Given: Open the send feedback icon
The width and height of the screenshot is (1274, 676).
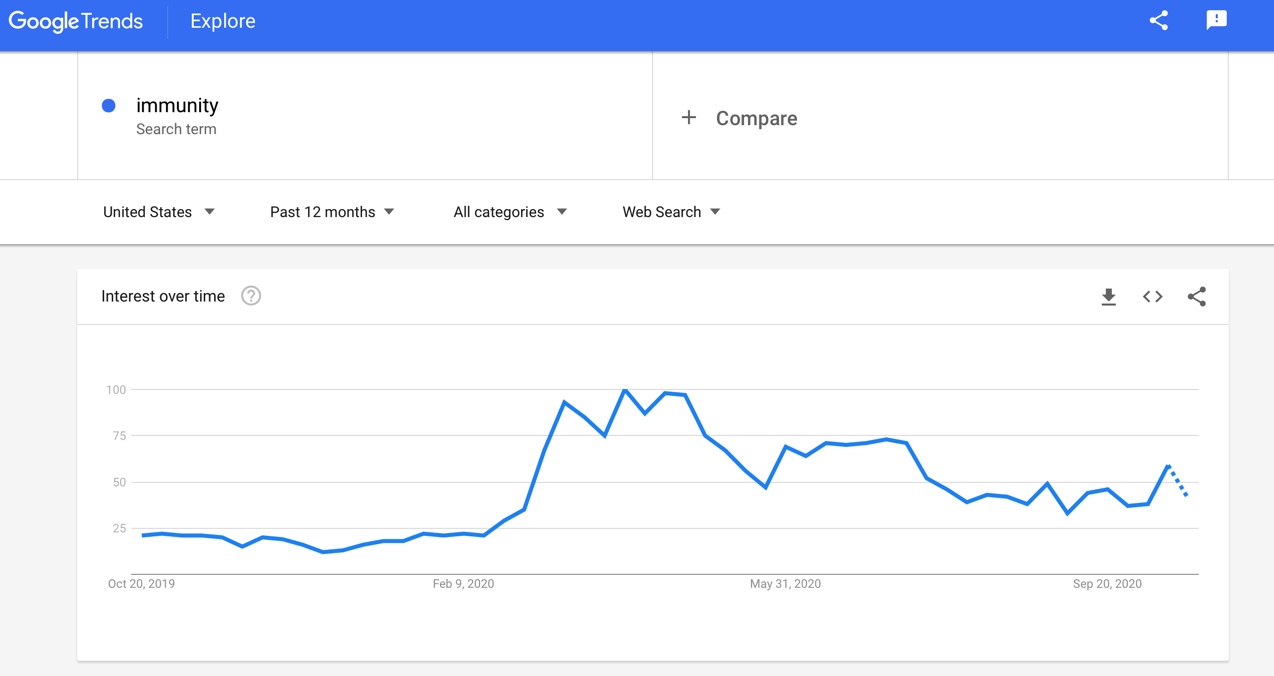Looking at the screenshot, I should (x=1216, y=21).
